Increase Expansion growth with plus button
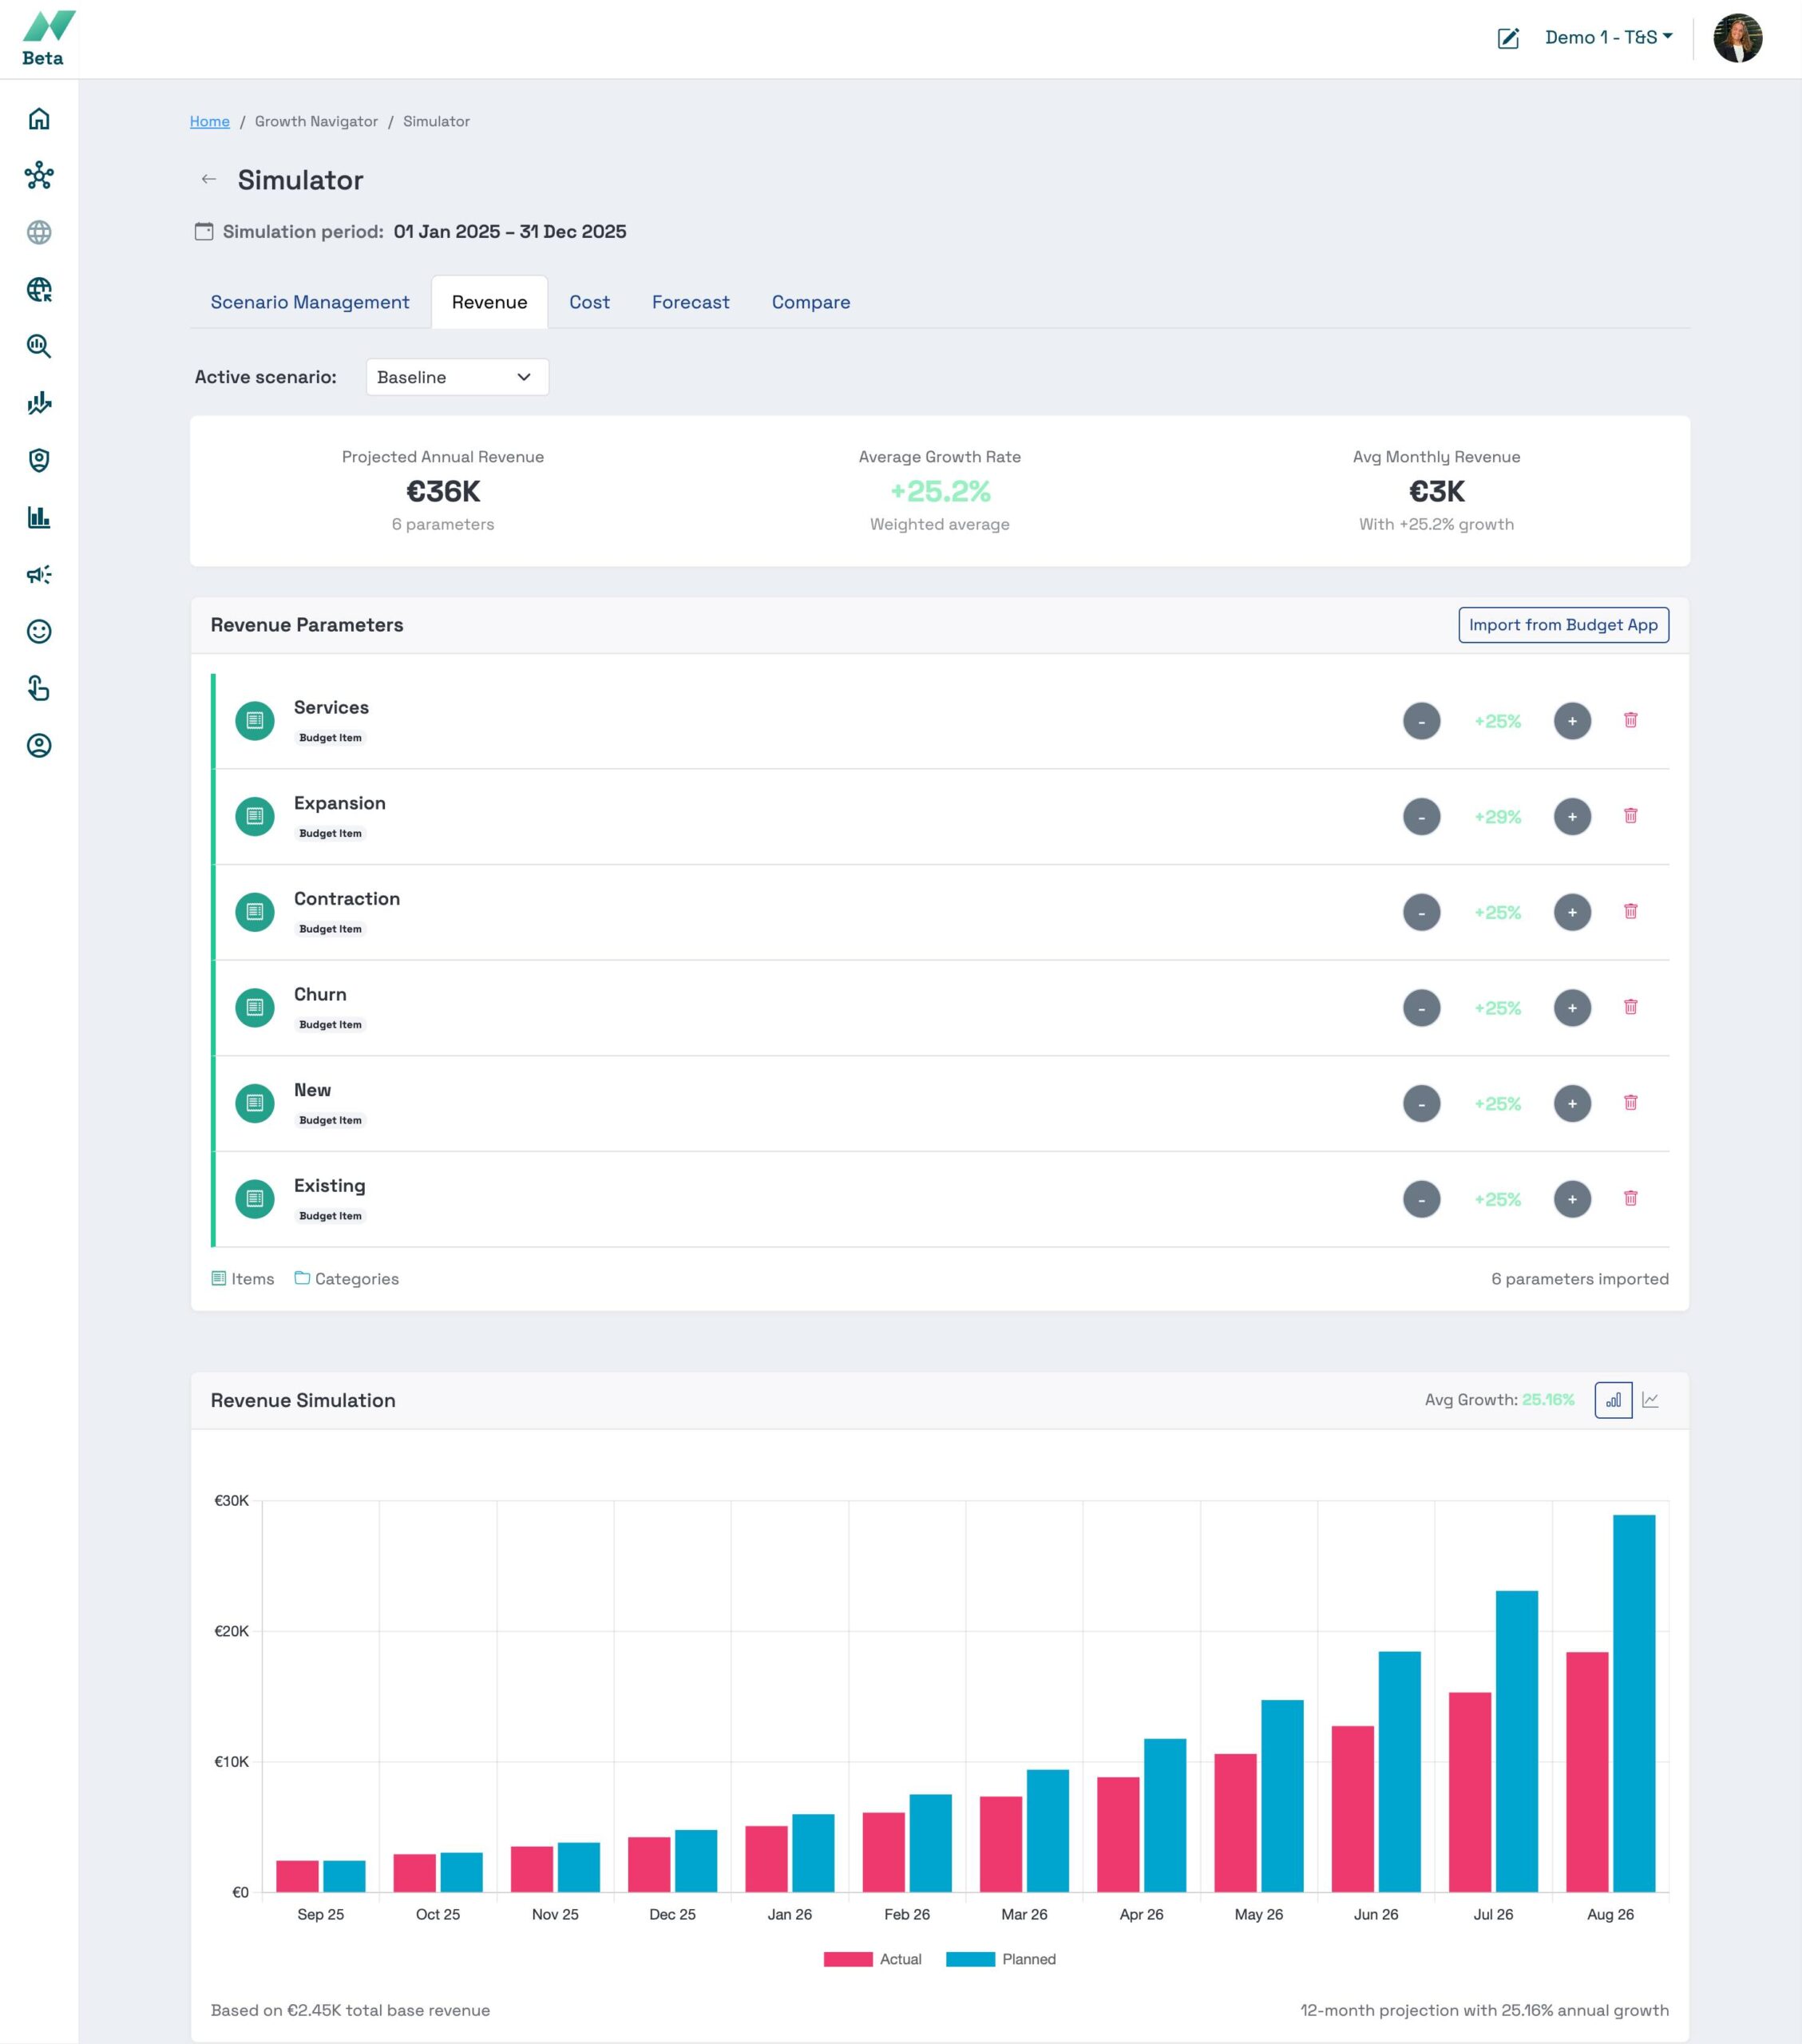This screenshot has height=2044, width=1802. point(1572,816)
